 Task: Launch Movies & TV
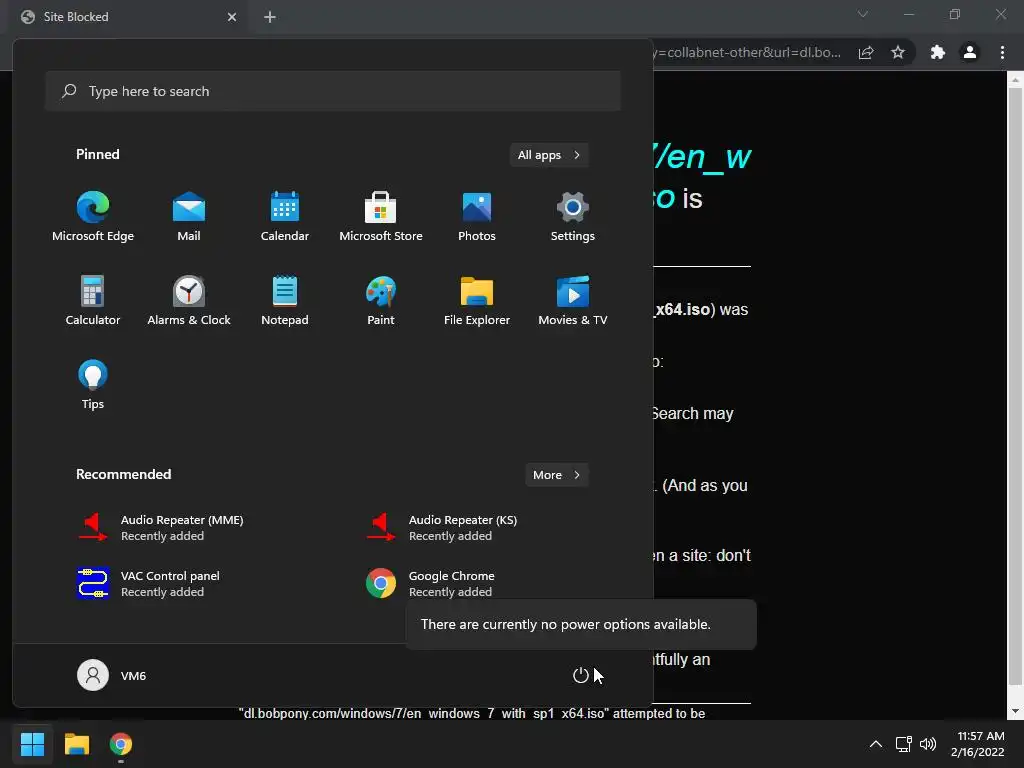tap(573, 300)
